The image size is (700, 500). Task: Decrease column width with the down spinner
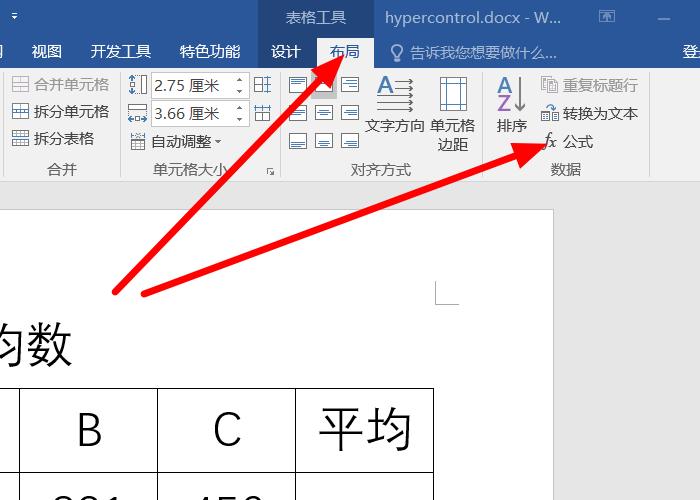point(240,119)
